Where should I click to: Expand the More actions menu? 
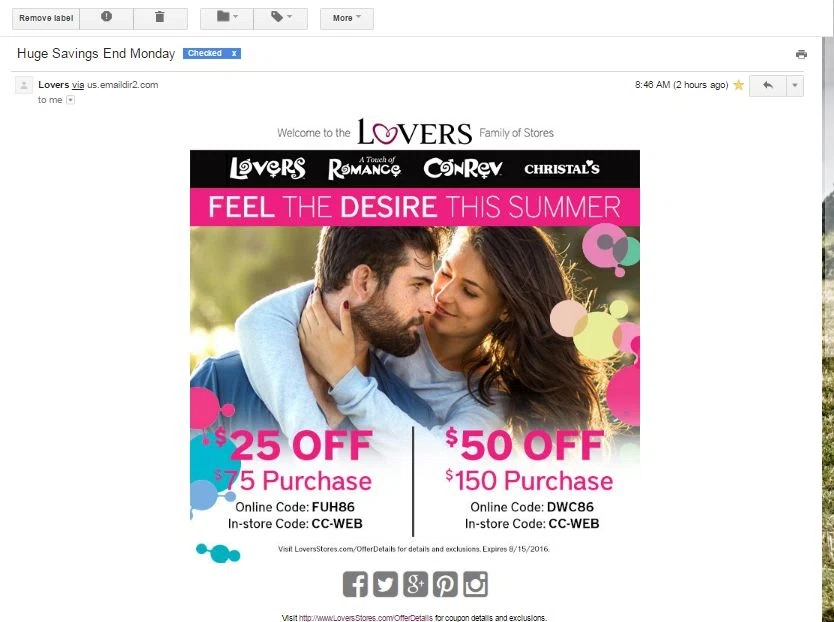(x=347, y=18)
